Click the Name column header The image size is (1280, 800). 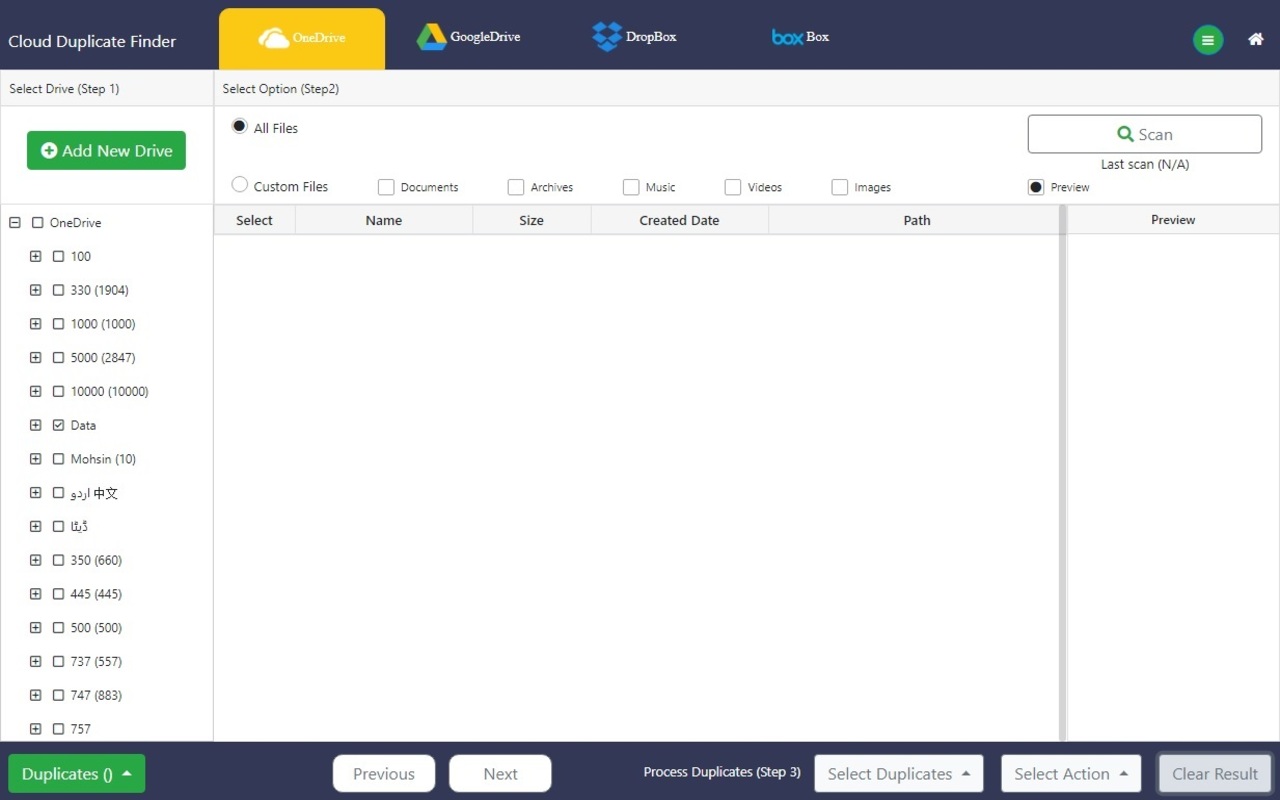383,220
